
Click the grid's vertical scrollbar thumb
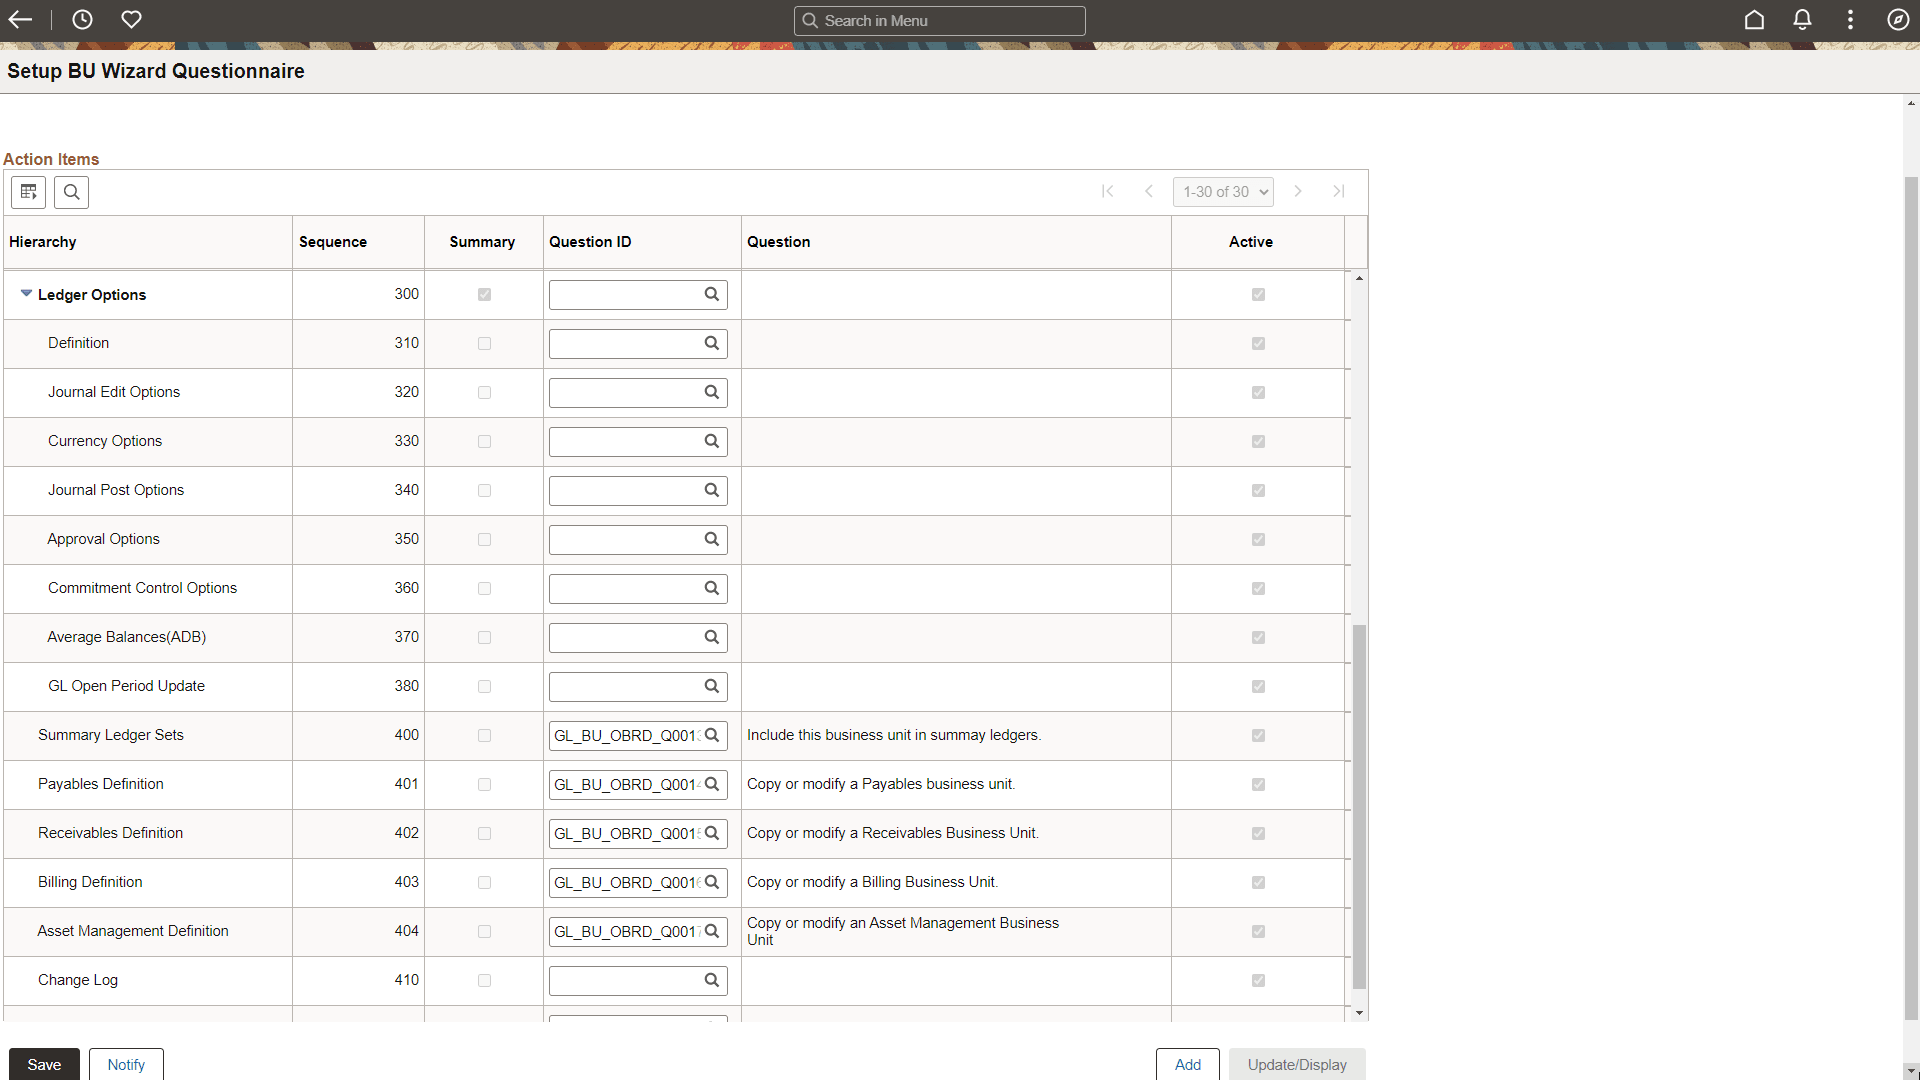click(1359, 805)
